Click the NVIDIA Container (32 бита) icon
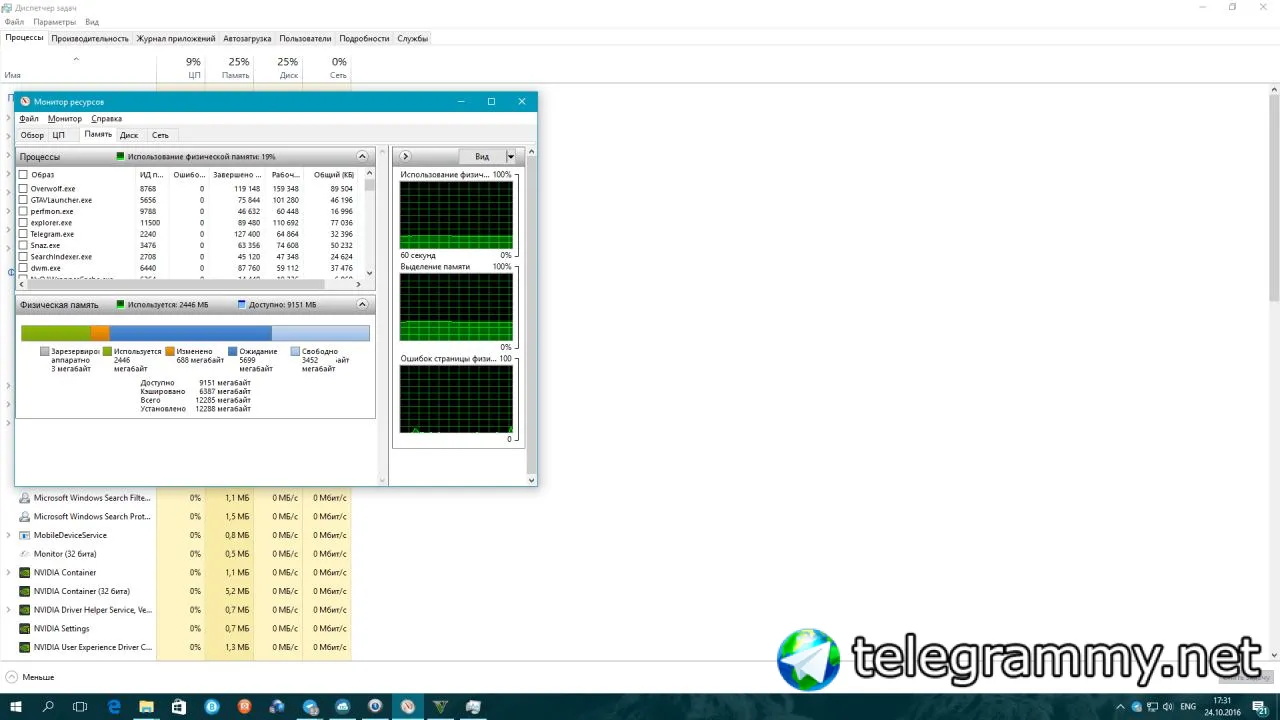This screenshot has height=720, width=1280. [25, 591]
